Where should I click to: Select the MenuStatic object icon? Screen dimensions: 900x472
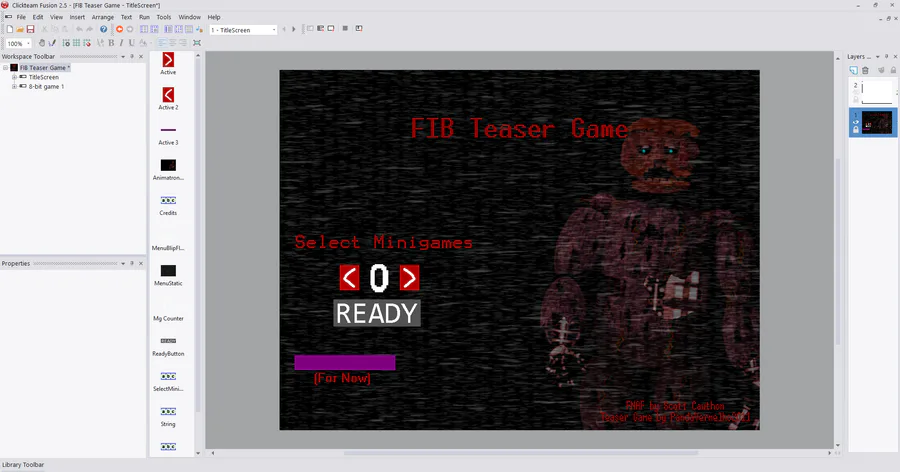(168, 270)
